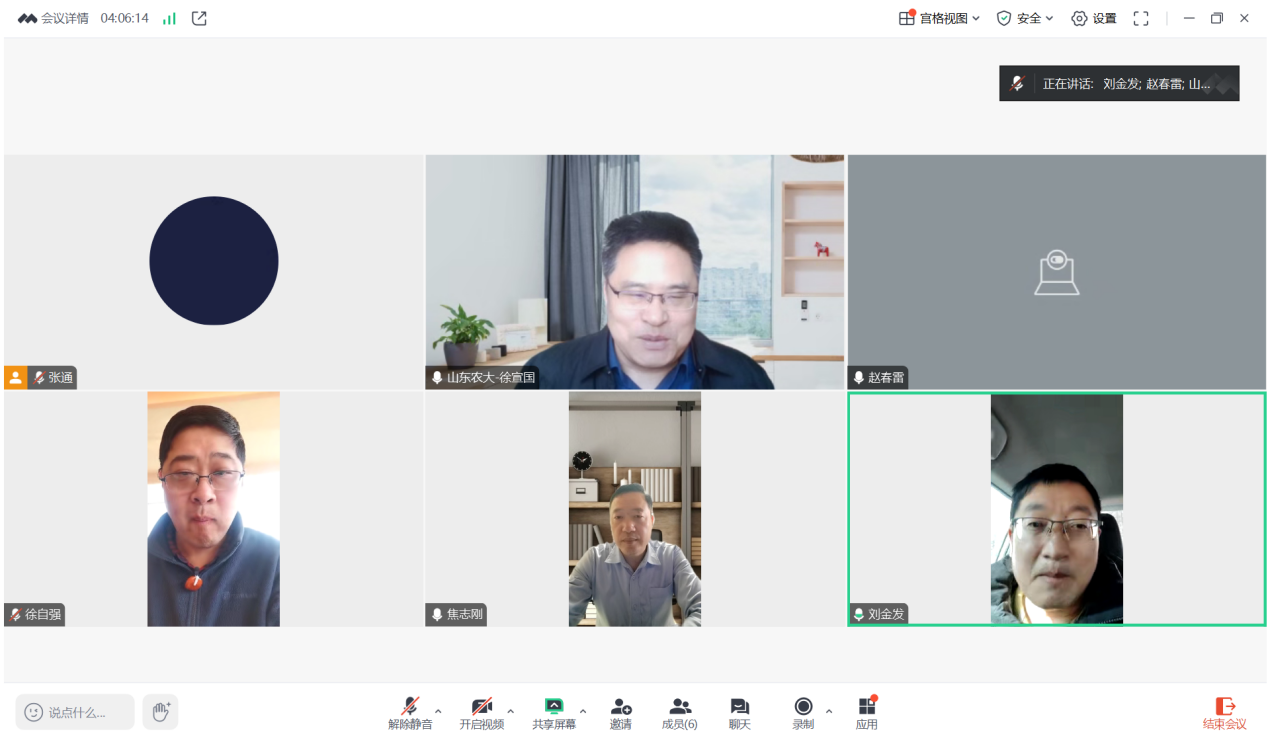
Task: Expand audio options arrow beside 解除静音
Action: coord(438,712)
